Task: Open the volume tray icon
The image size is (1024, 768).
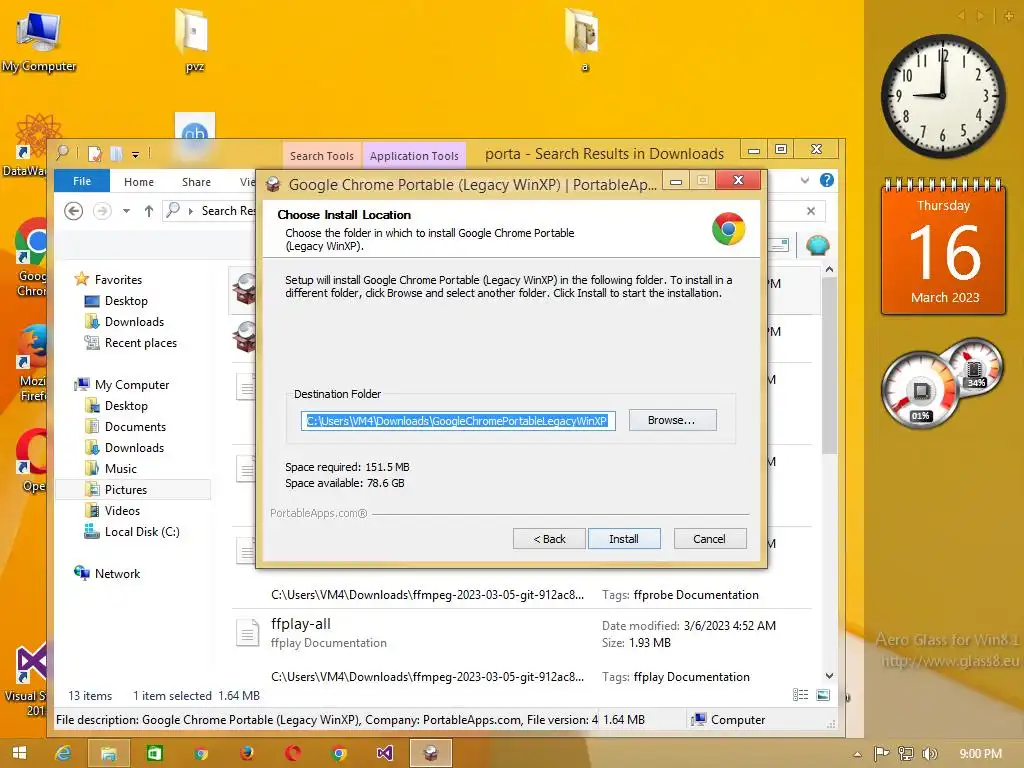Action: click(929, 754)
